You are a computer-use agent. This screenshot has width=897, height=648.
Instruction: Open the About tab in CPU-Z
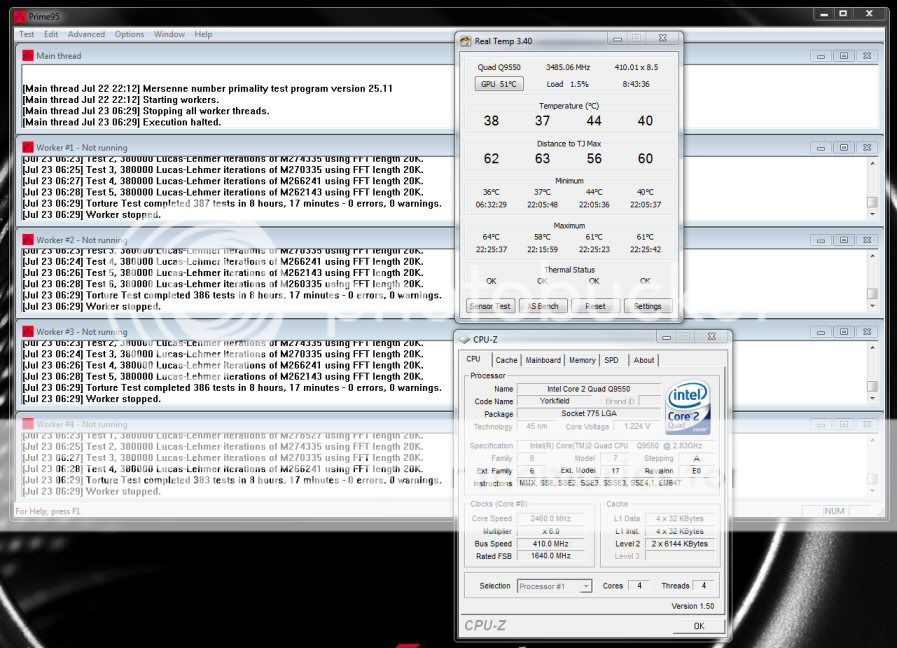click(643, 359)
